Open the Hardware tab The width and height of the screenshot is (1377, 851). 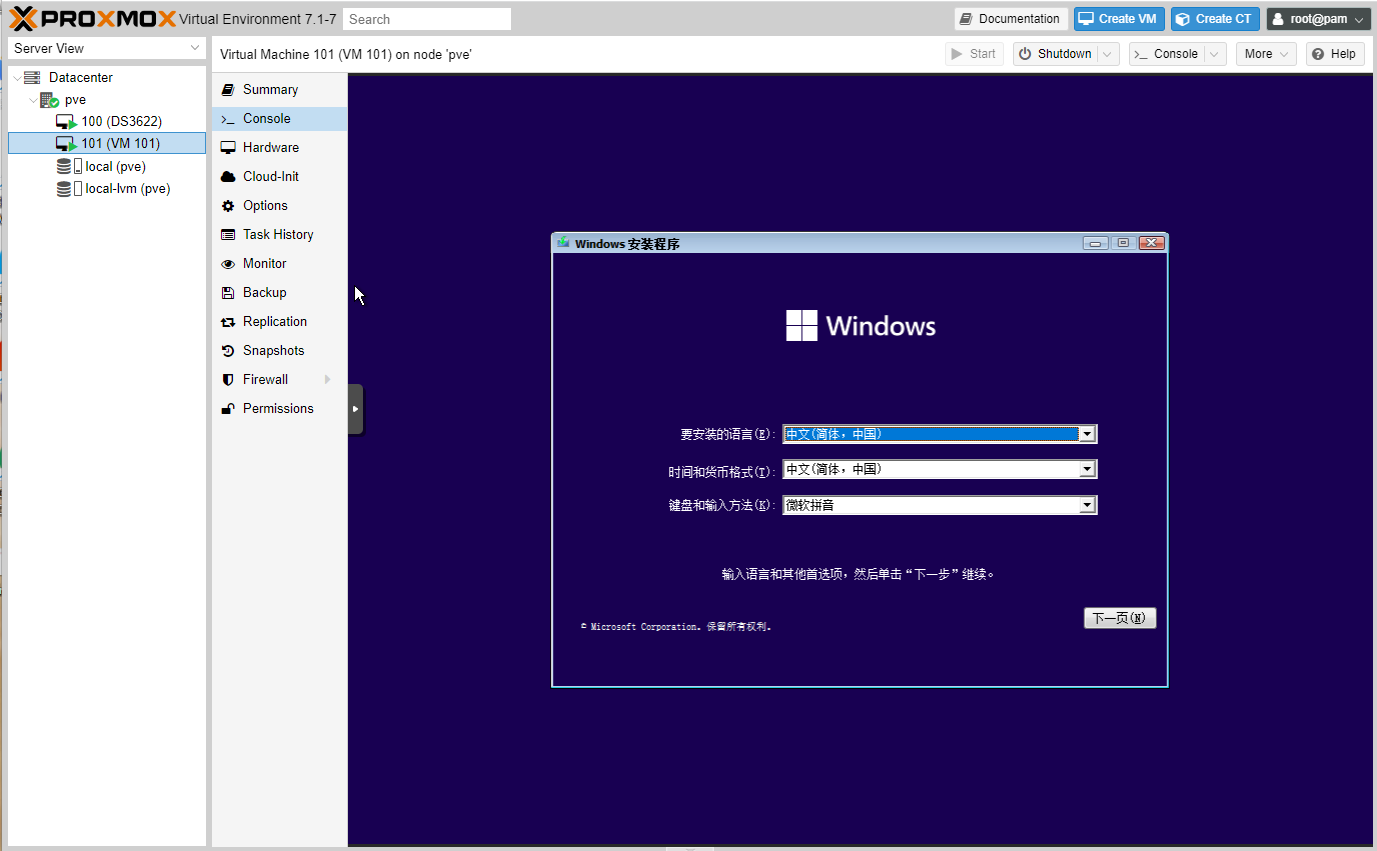[x=280, y=147]
